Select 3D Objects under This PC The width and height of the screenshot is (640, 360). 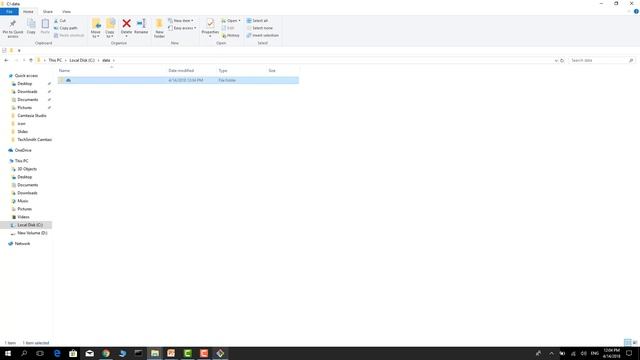coord(27,169)
